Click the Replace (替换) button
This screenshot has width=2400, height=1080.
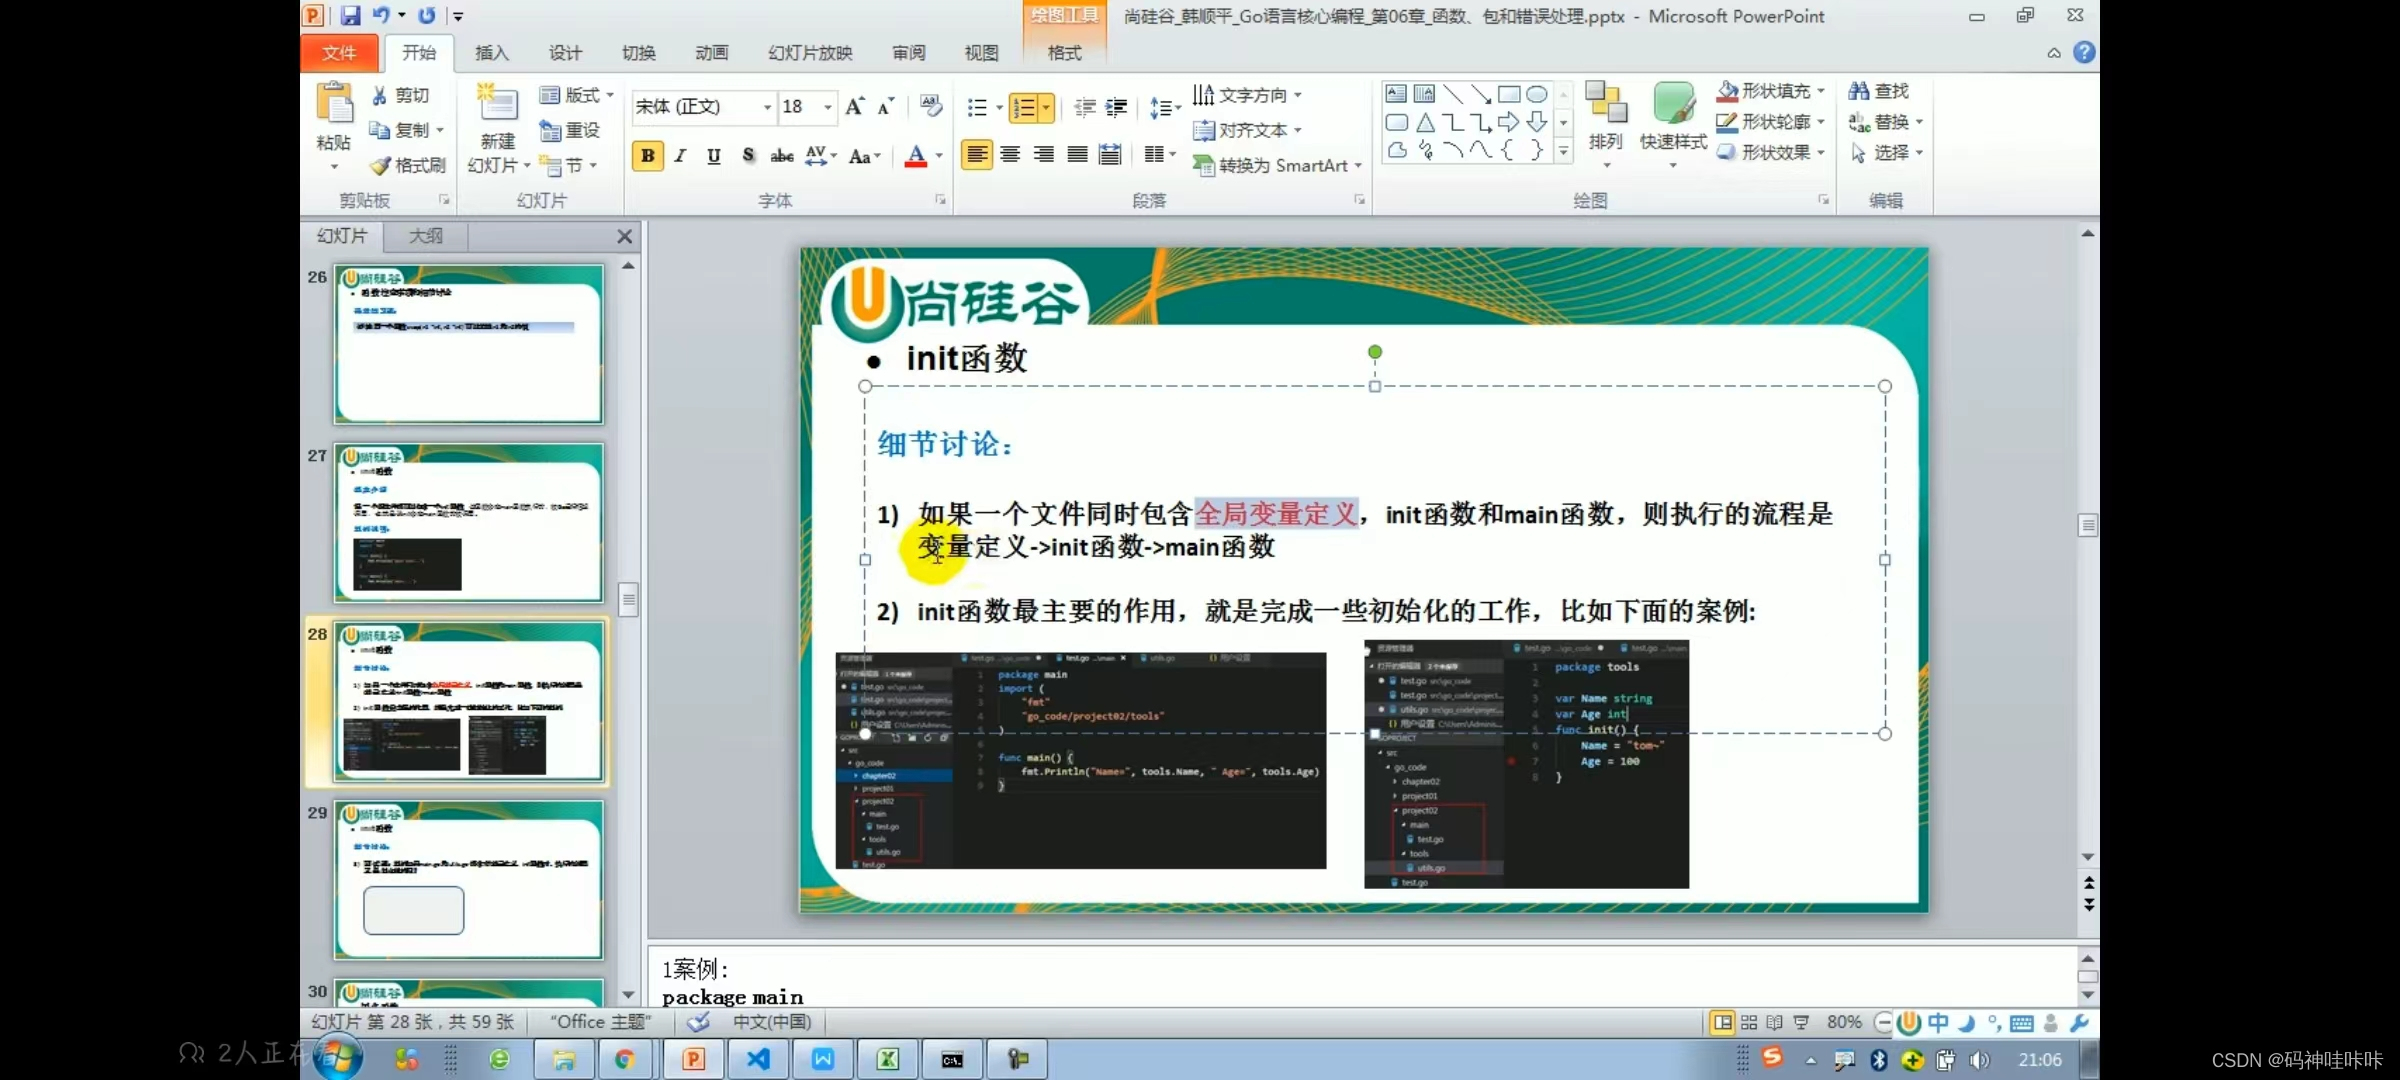(x=1885, y=122)
